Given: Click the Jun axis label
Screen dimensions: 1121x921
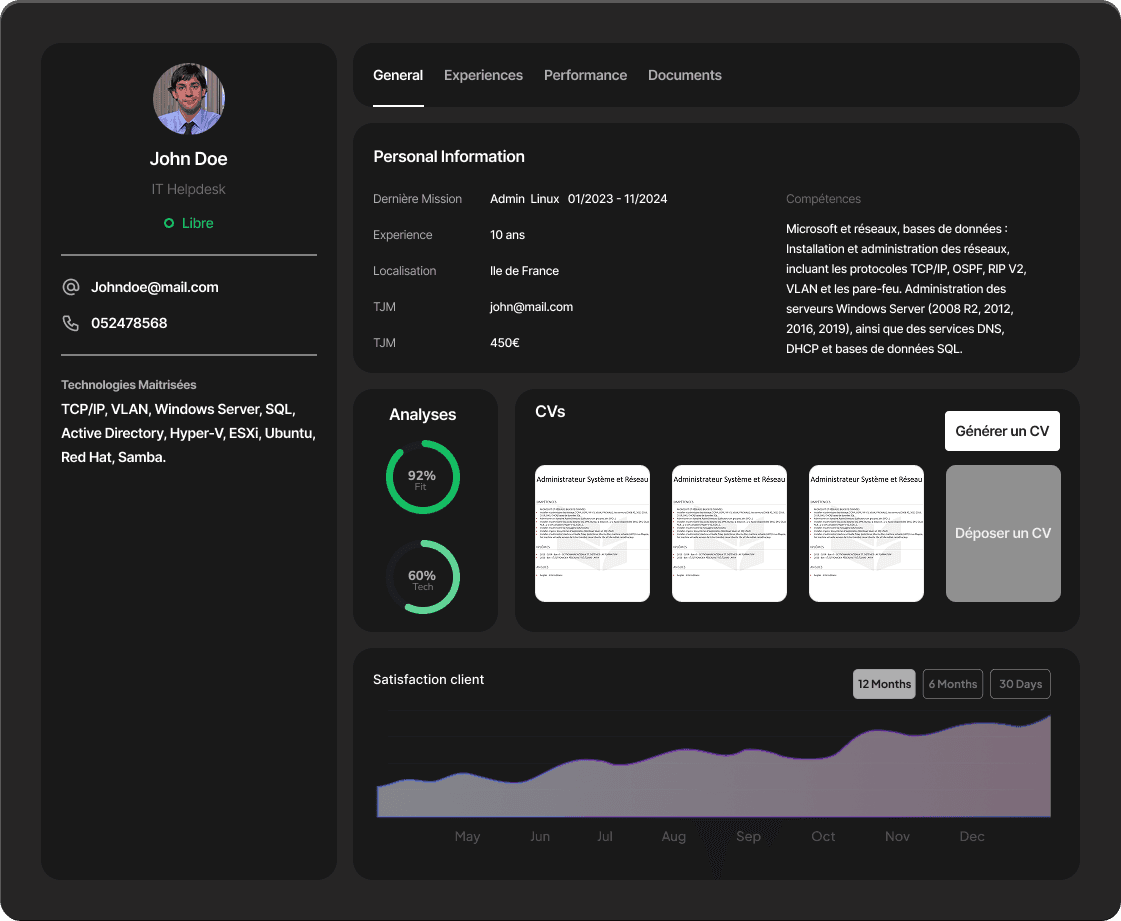Looking at the screenshot, I should coord(540,836).
